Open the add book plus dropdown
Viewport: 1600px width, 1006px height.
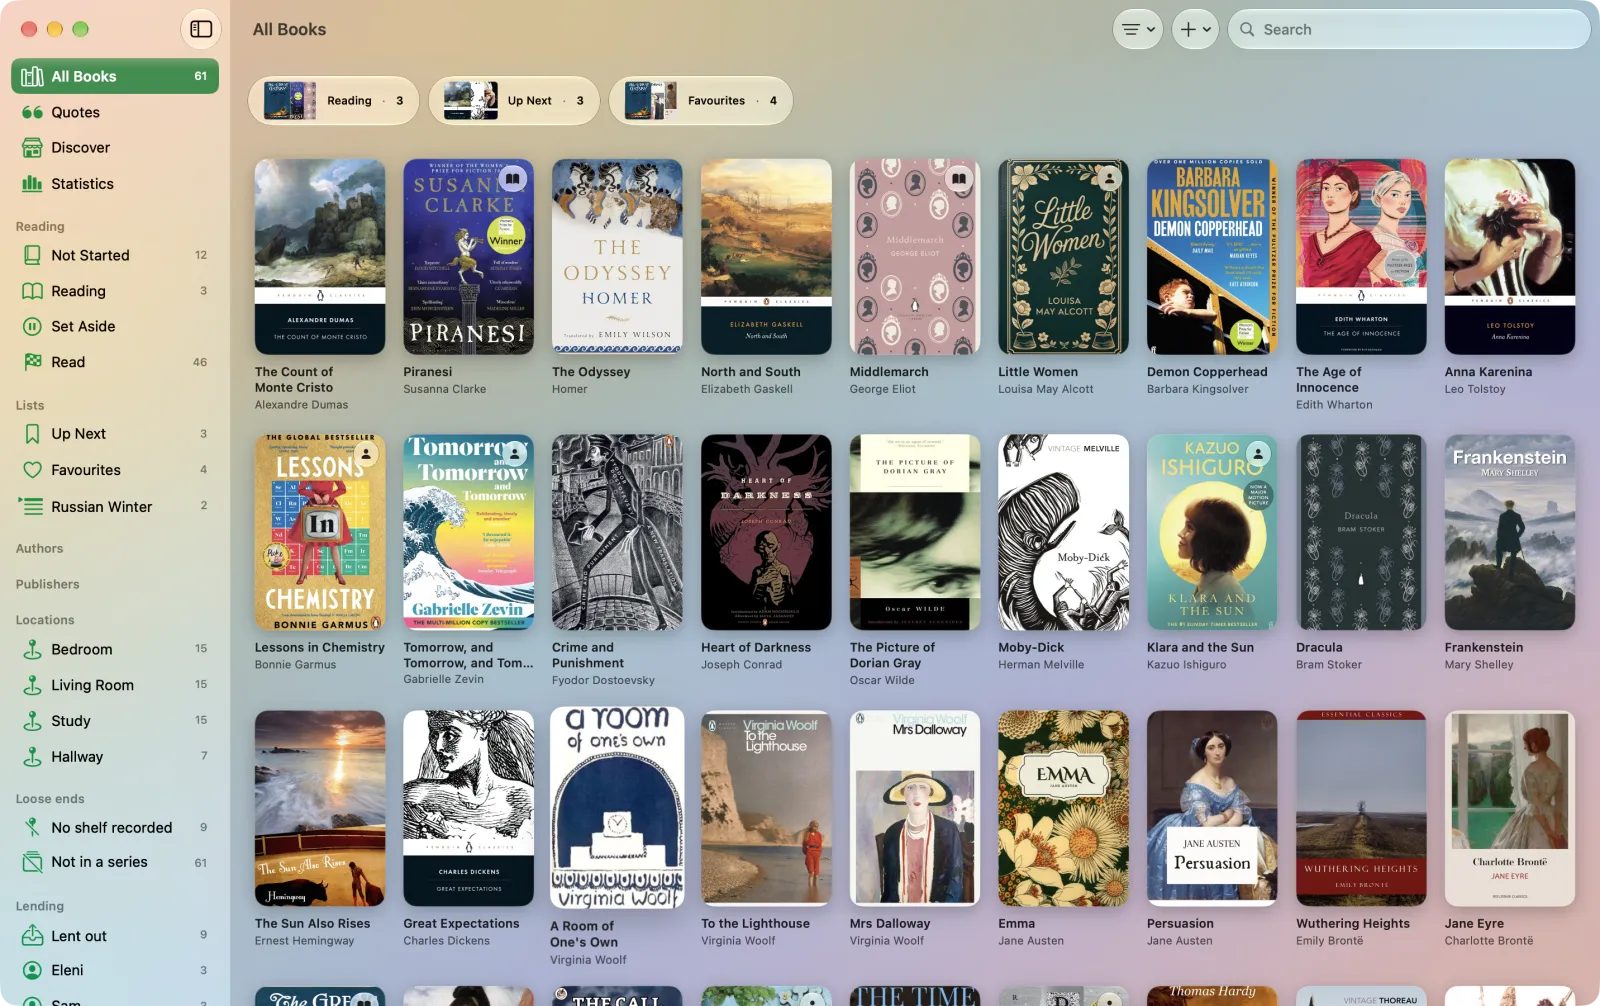tap(1195, 29)
